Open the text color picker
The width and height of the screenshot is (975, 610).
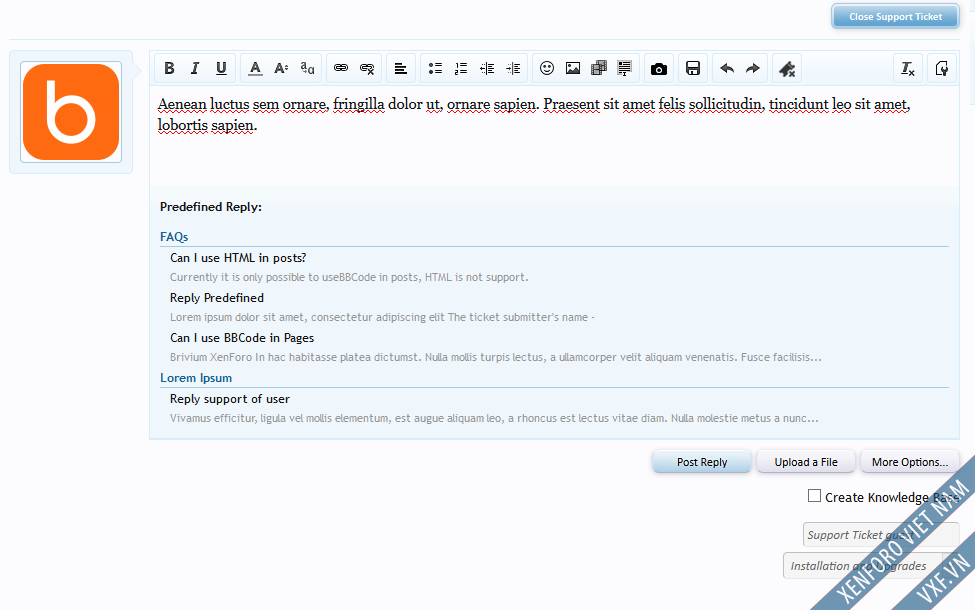pos(255,68)
